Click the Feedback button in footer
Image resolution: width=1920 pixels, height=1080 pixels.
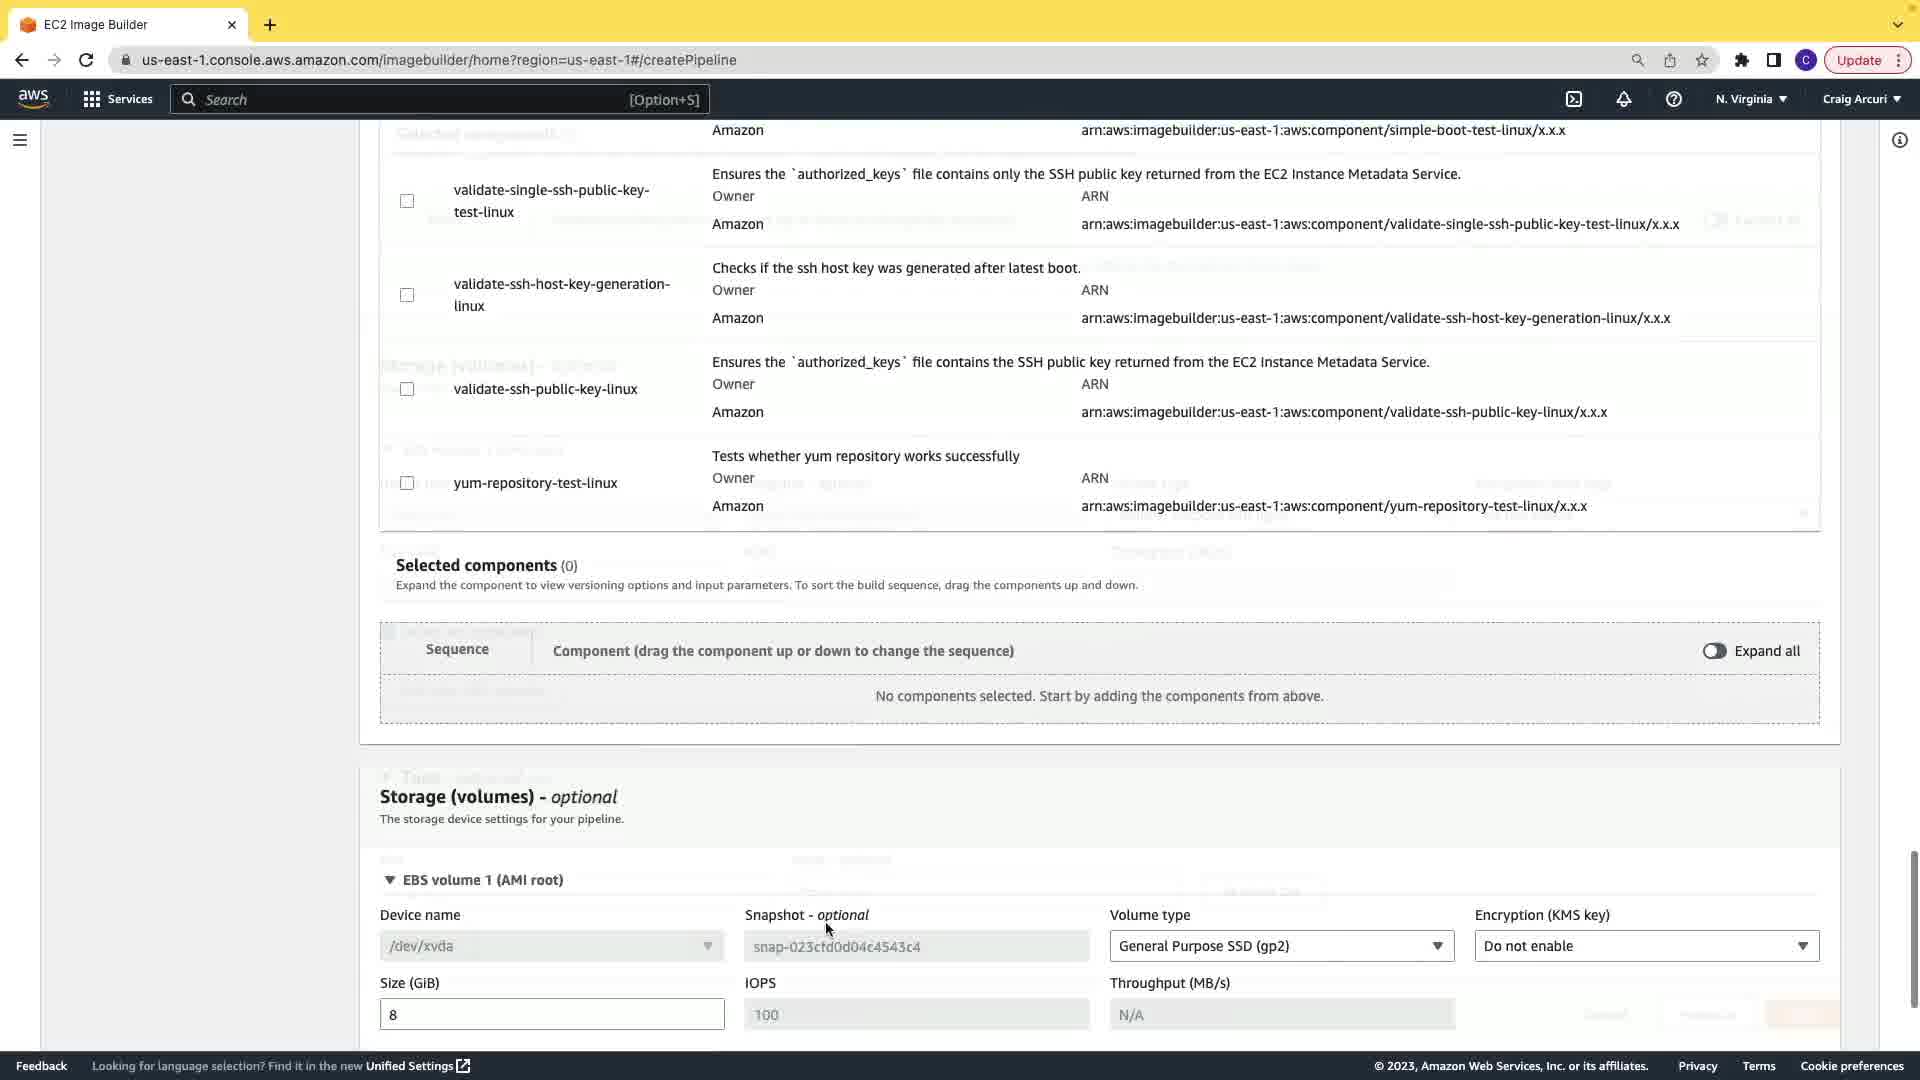(41, 1066)
